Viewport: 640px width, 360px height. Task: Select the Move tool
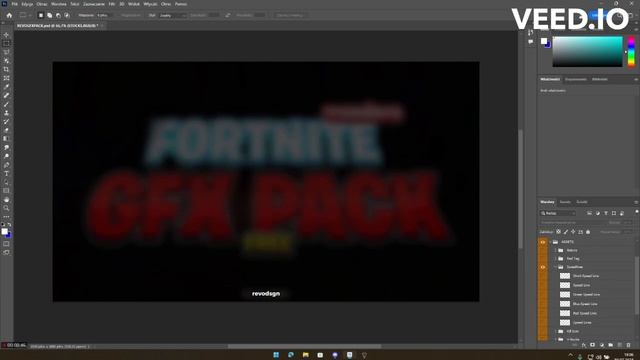click(x=6, y=35)
